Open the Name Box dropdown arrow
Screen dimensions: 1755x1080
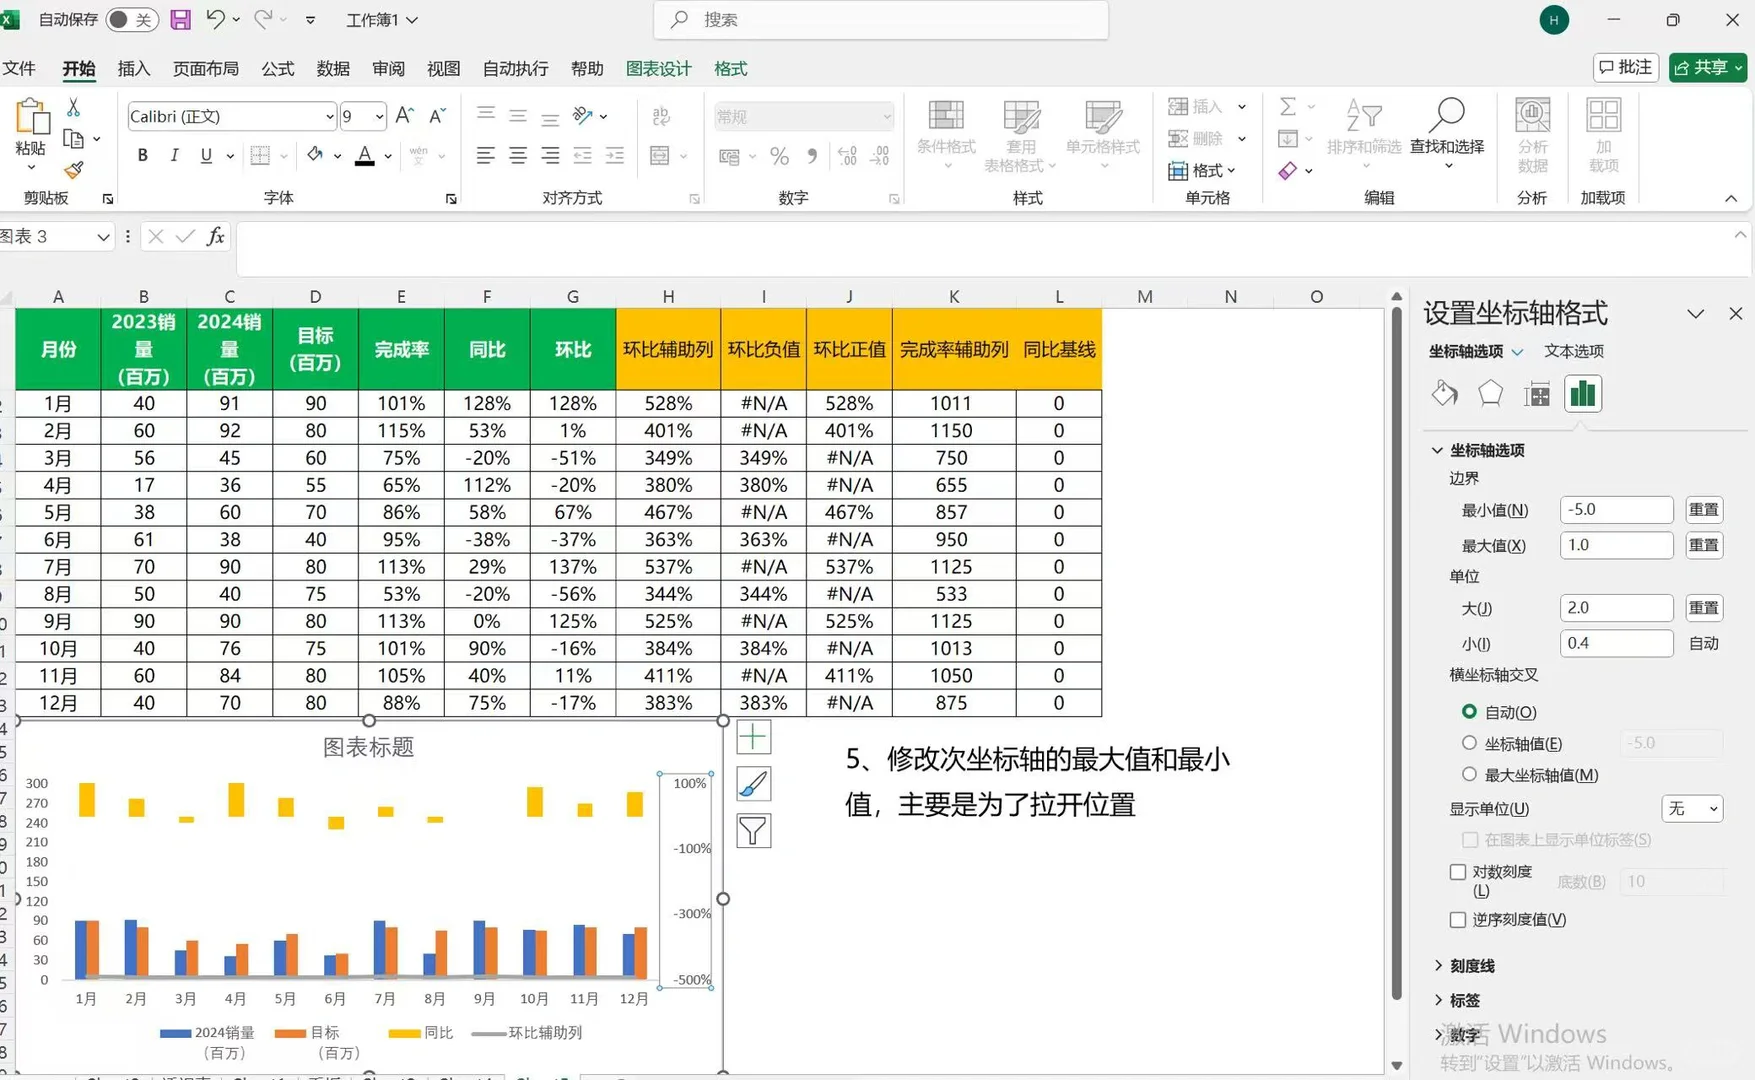click(x=102, y=237)
